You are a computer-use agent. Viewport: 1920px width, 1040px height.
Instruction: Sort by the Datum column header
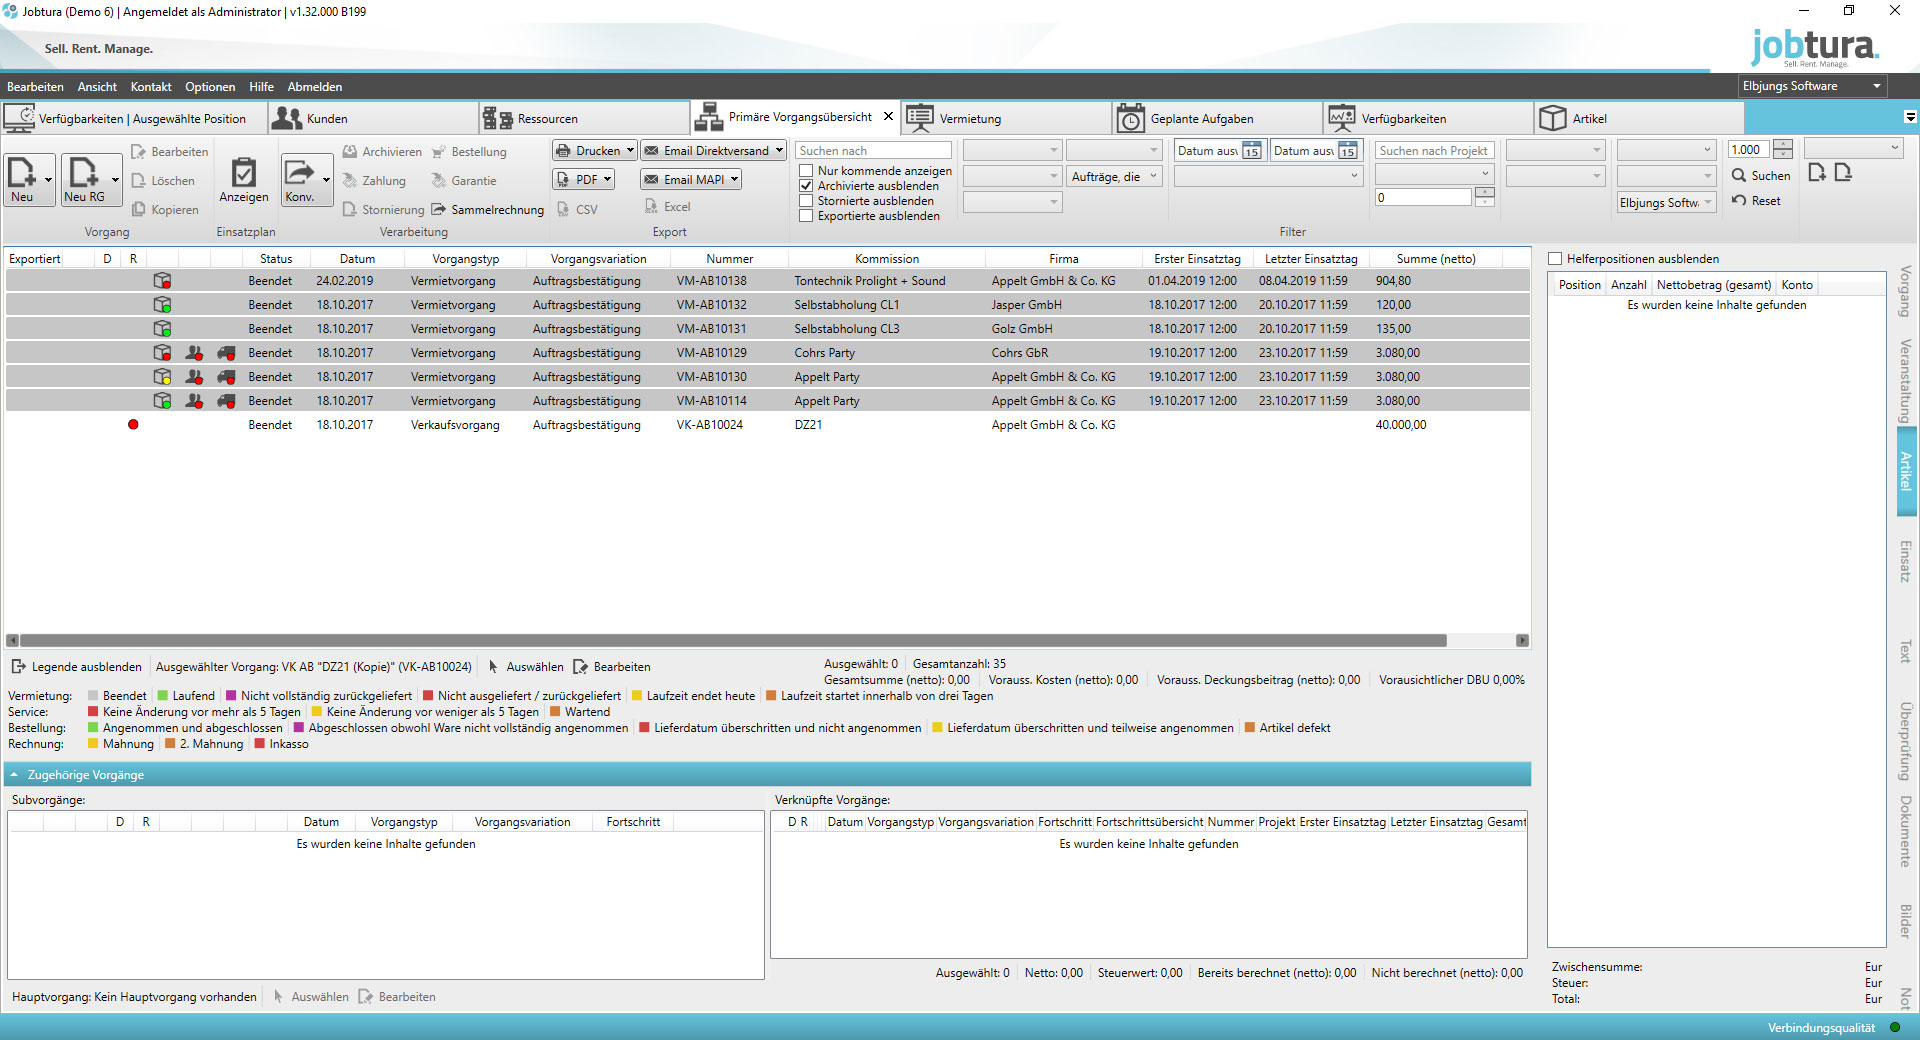357,259
